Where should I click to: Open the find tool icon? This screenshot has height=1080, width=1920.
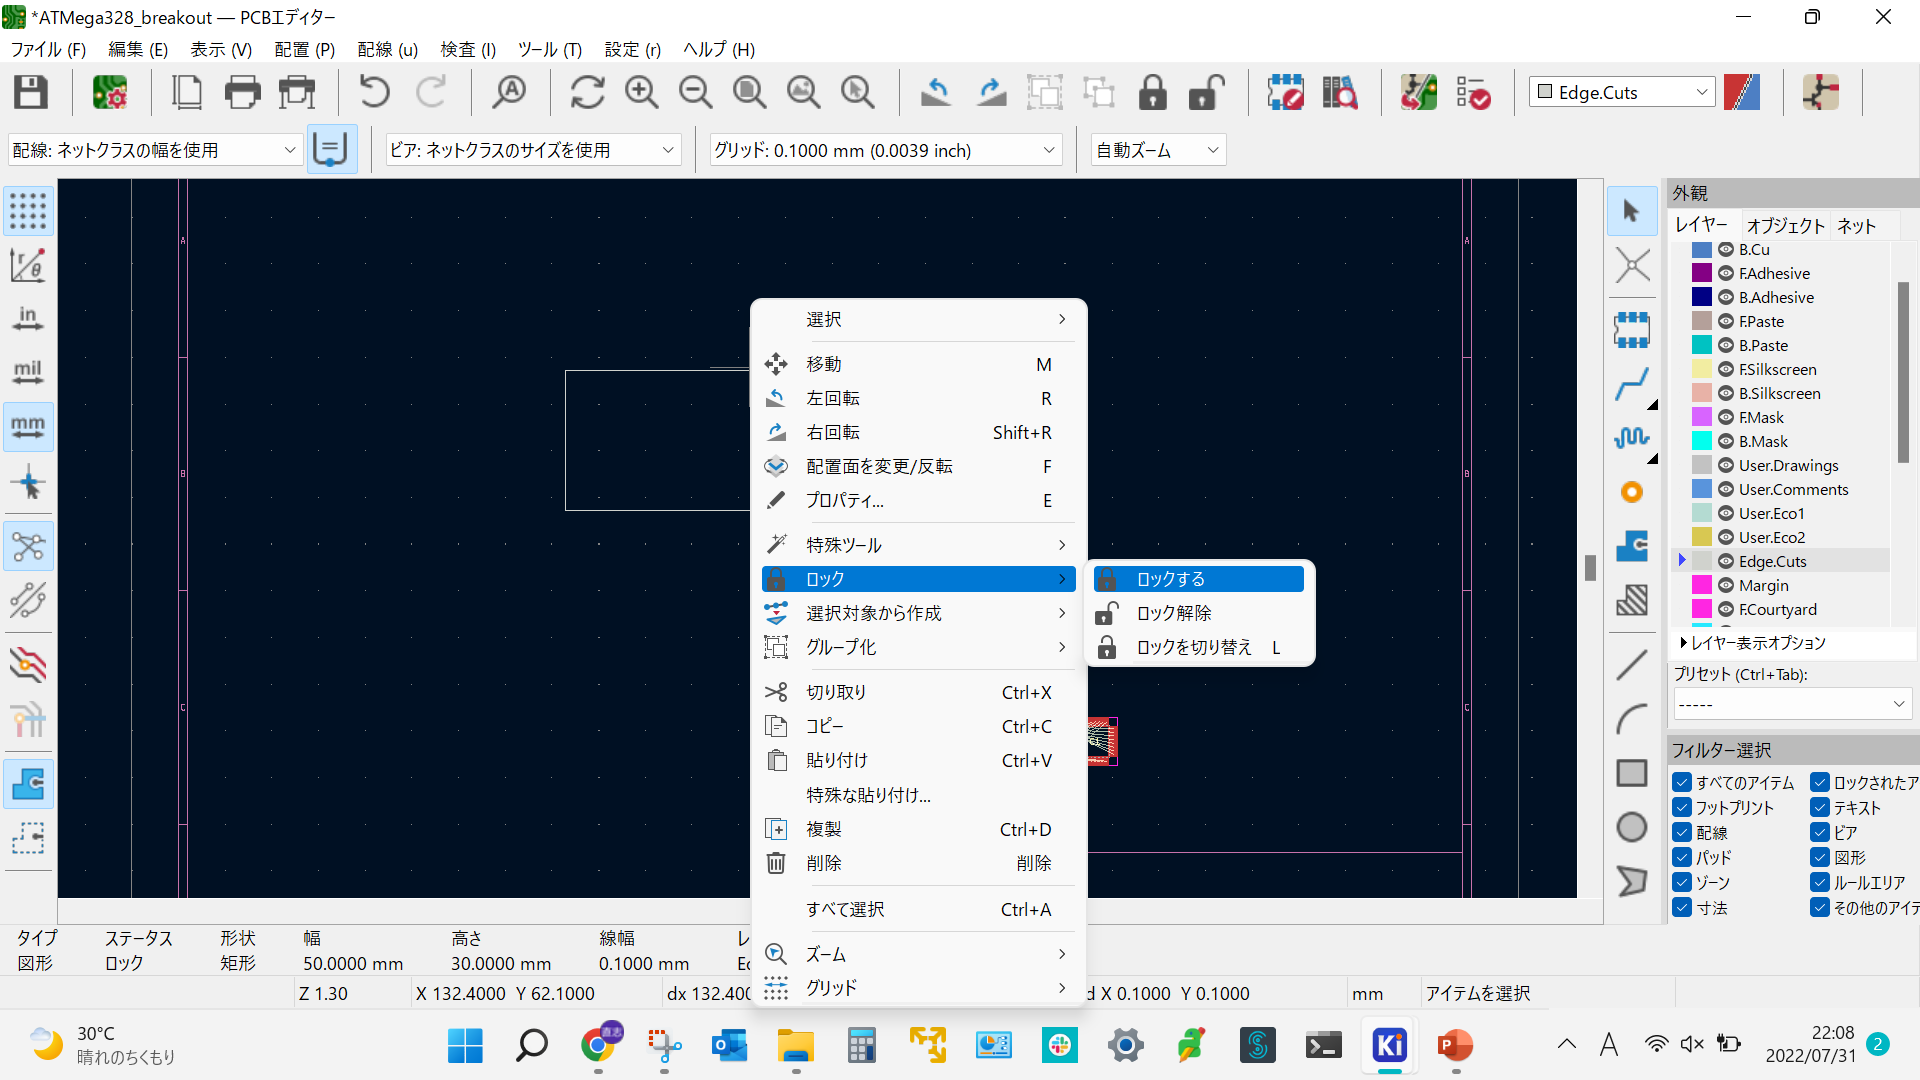pos(510,92)
